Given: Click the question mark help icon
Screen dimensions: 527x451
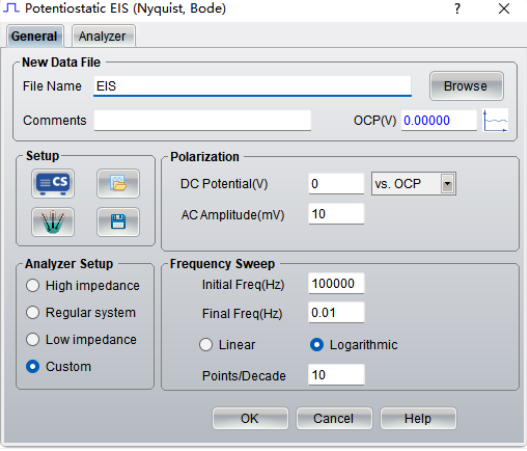Looking at the screenshot, I should (x=457, y=9).
